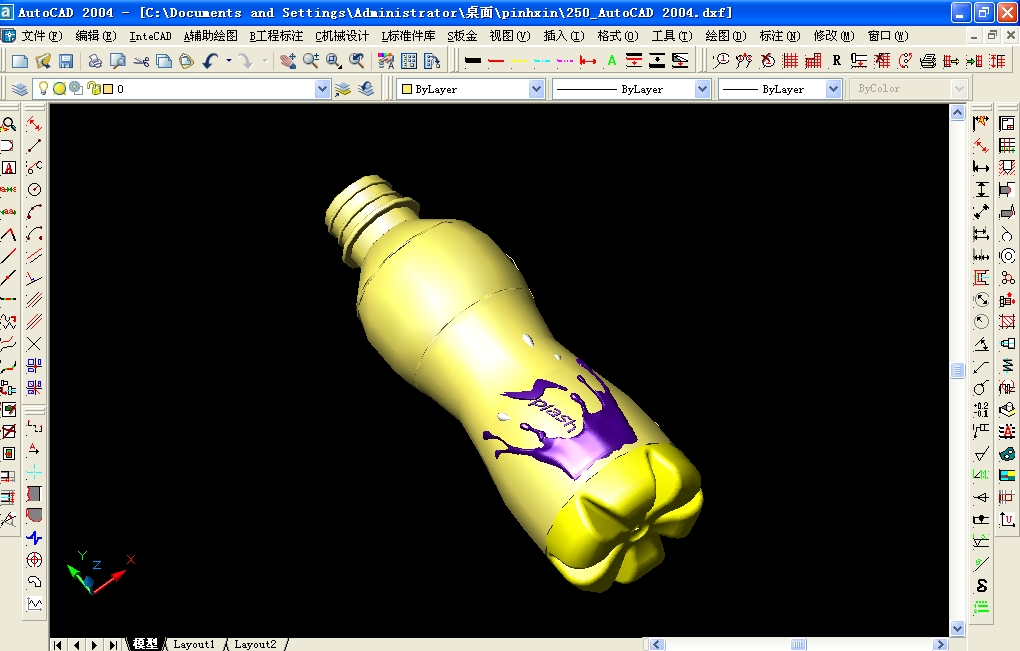This screenshot has height=651, width=1020.
Task: Click the red target center-mark icon
Action: 34,560
